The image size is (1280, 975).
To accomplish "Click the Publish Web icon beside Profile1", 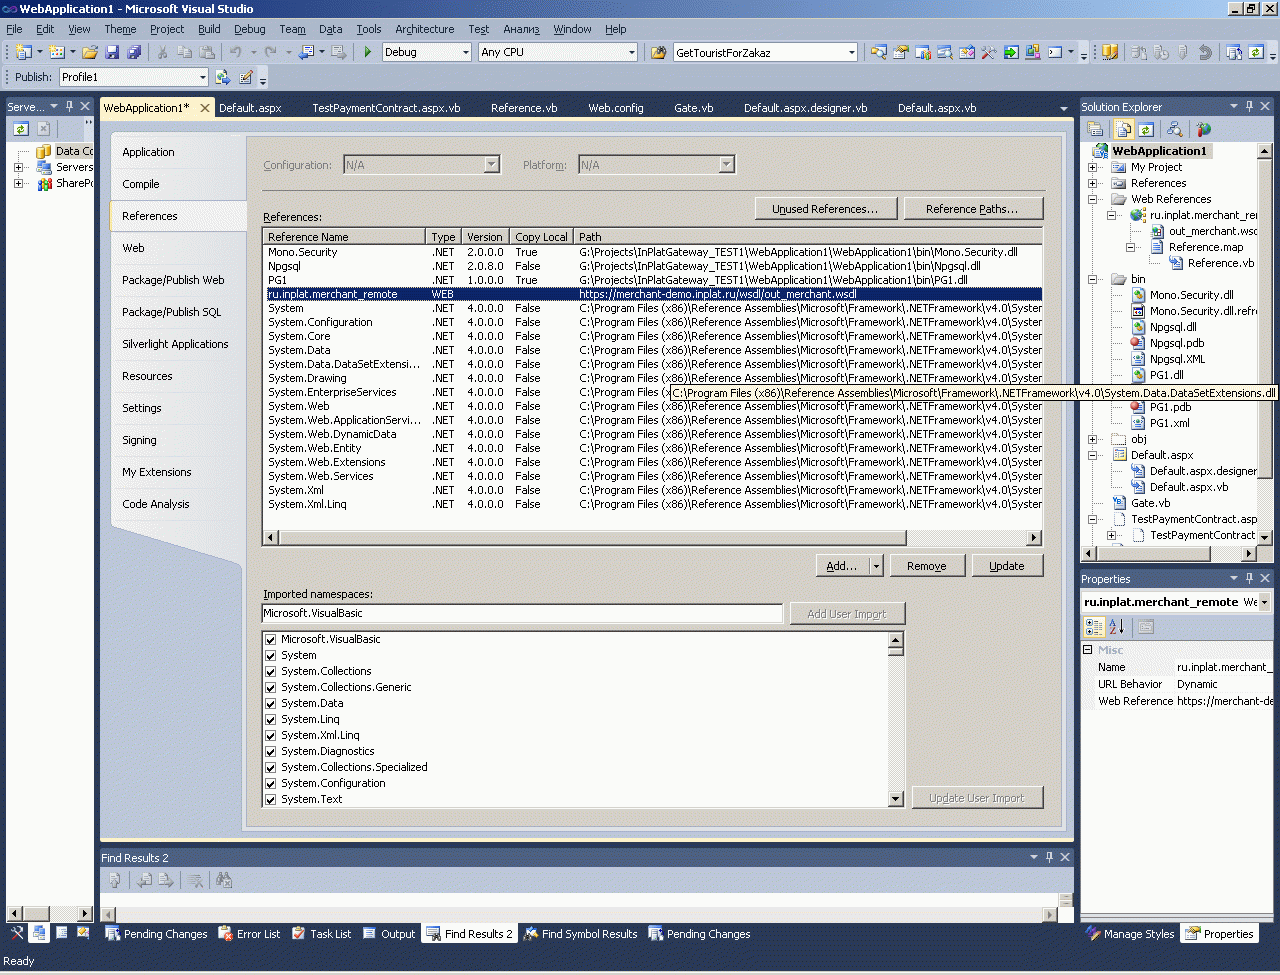I will 223,77.
